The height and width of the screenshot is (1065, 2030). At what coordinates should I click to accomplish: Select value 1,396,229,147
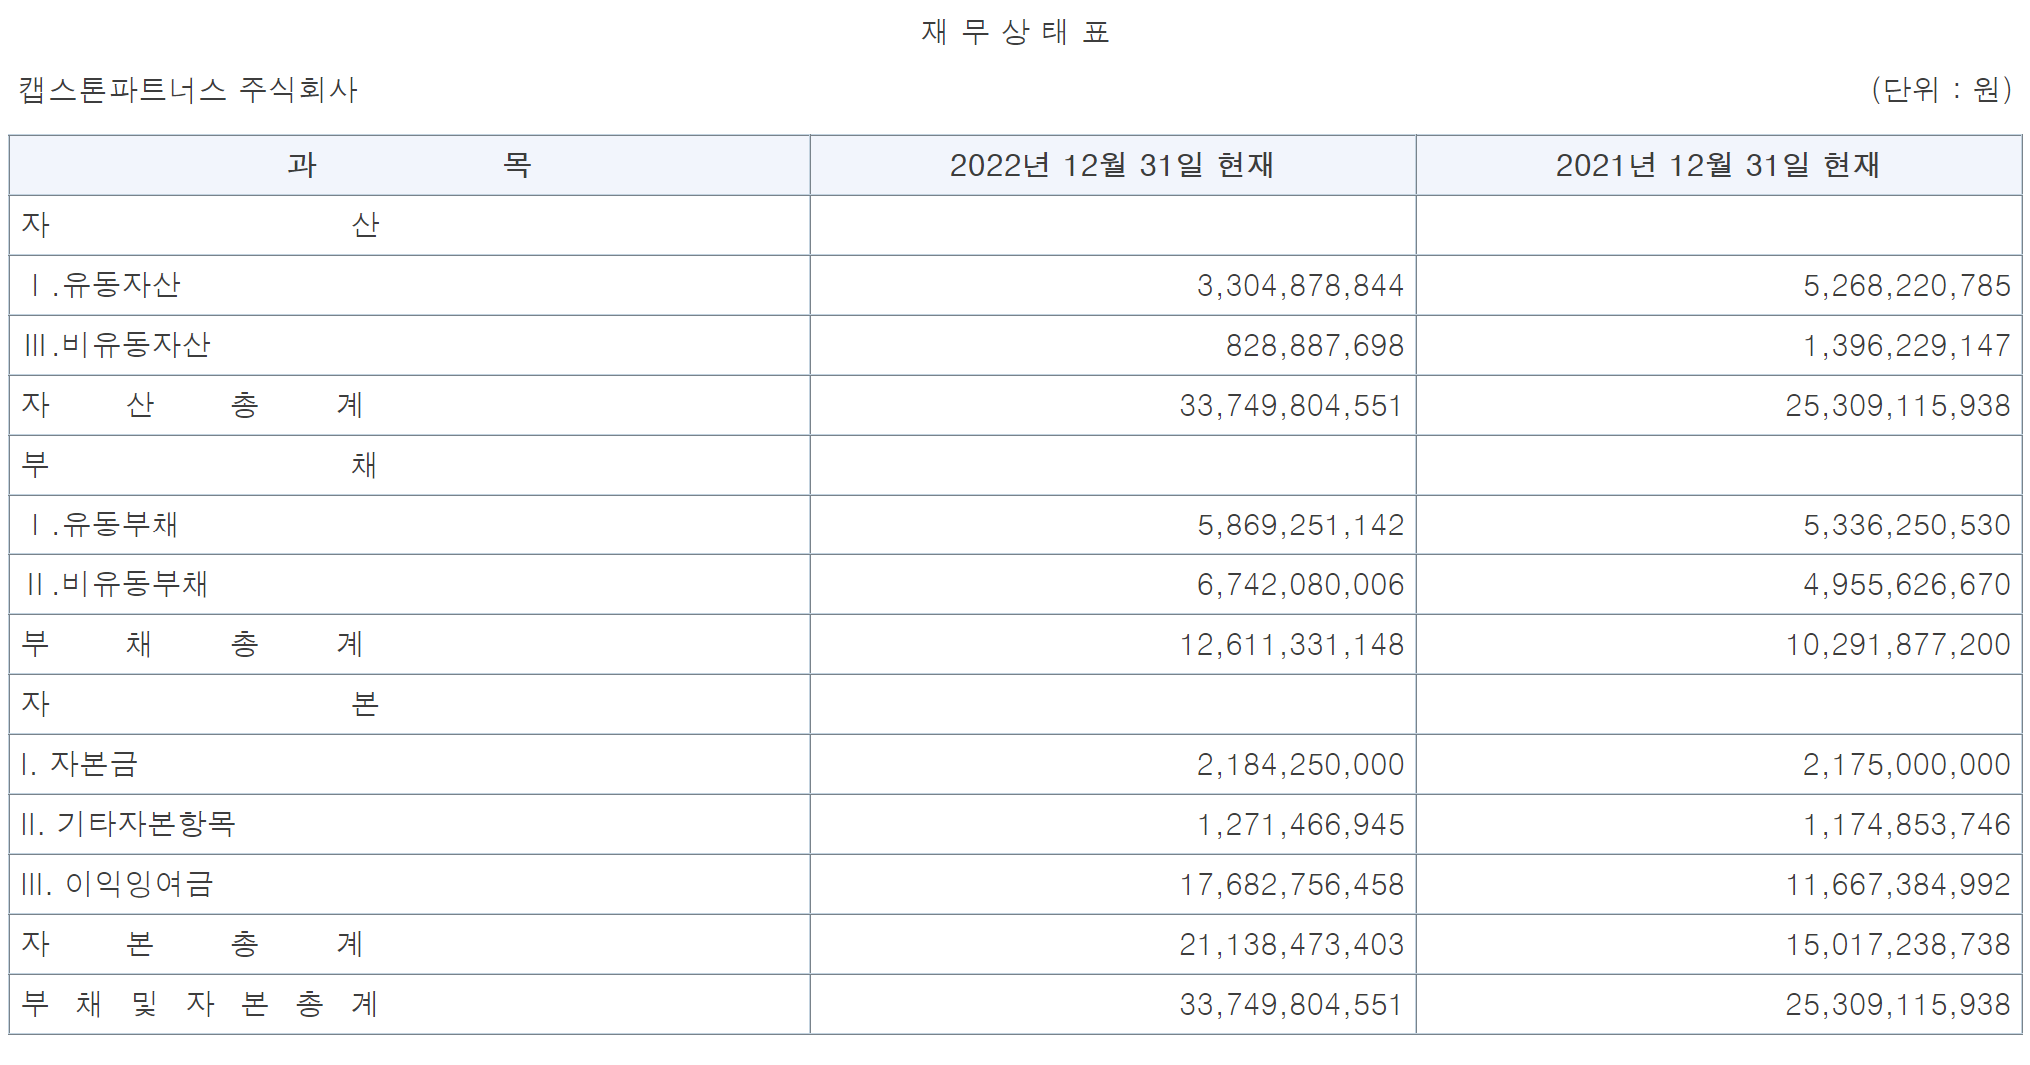tap(1906, 346)
